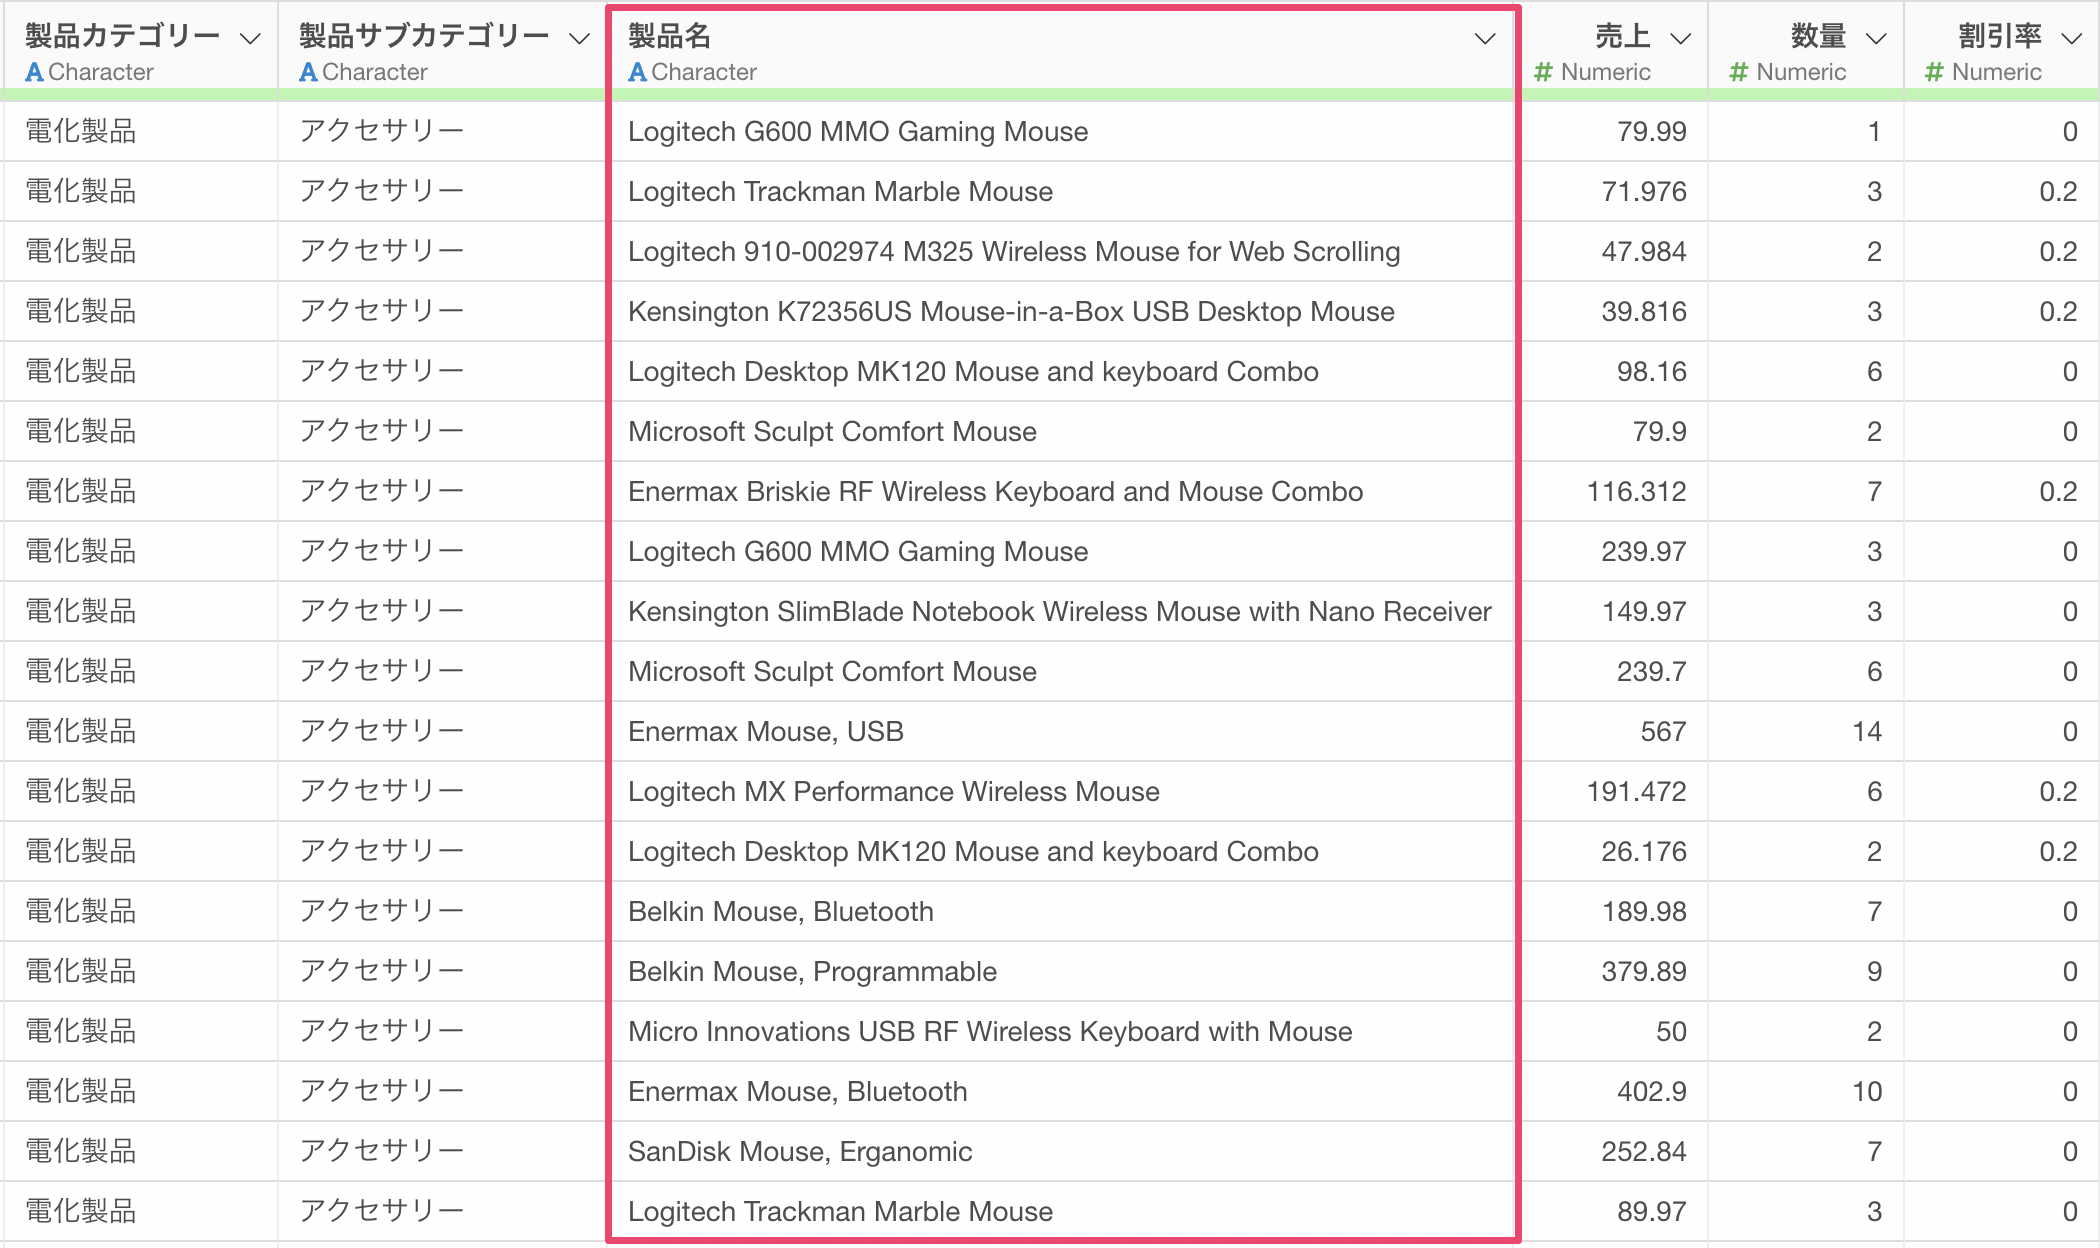Select the 売上 column header name
Viewport: 2100px width, 1248px height.
1622,36
